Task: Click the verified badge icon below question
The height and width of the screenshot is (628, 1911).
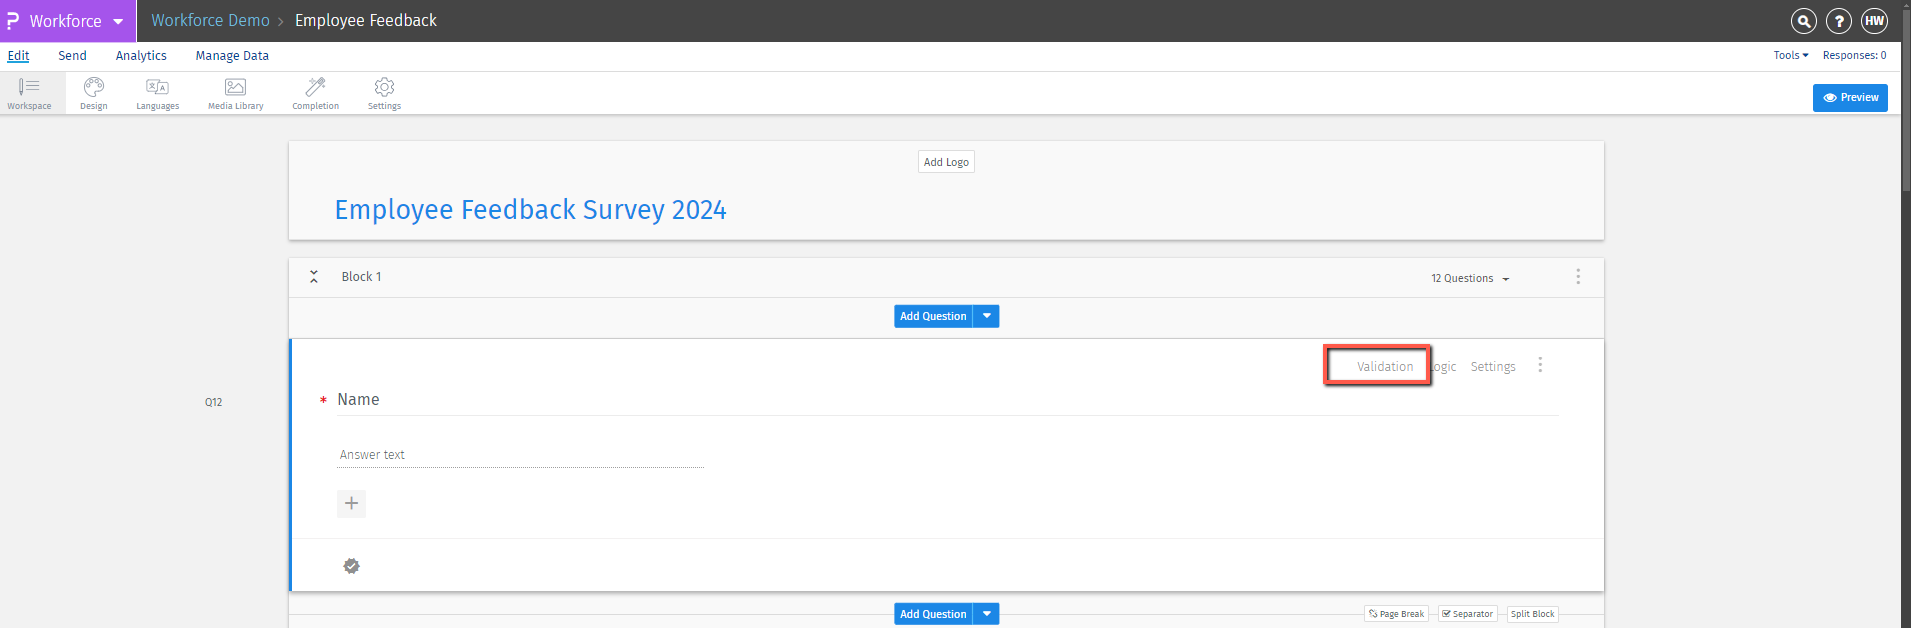Action: pos(352,566)
